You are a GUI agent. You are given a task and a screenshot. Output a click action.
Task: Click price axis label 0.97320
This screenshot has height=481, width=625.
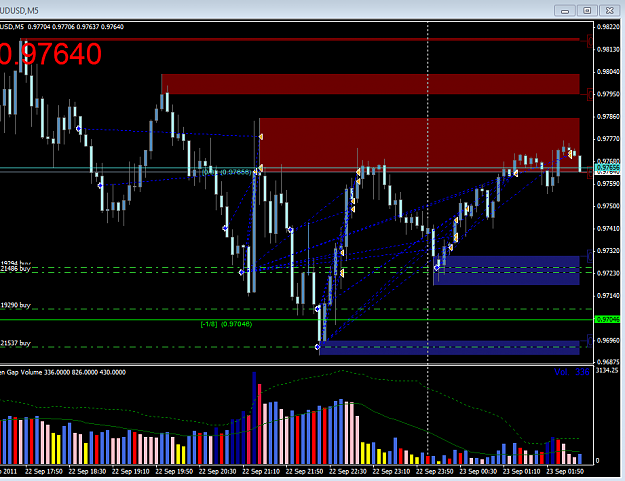click(x=608, y=251)
